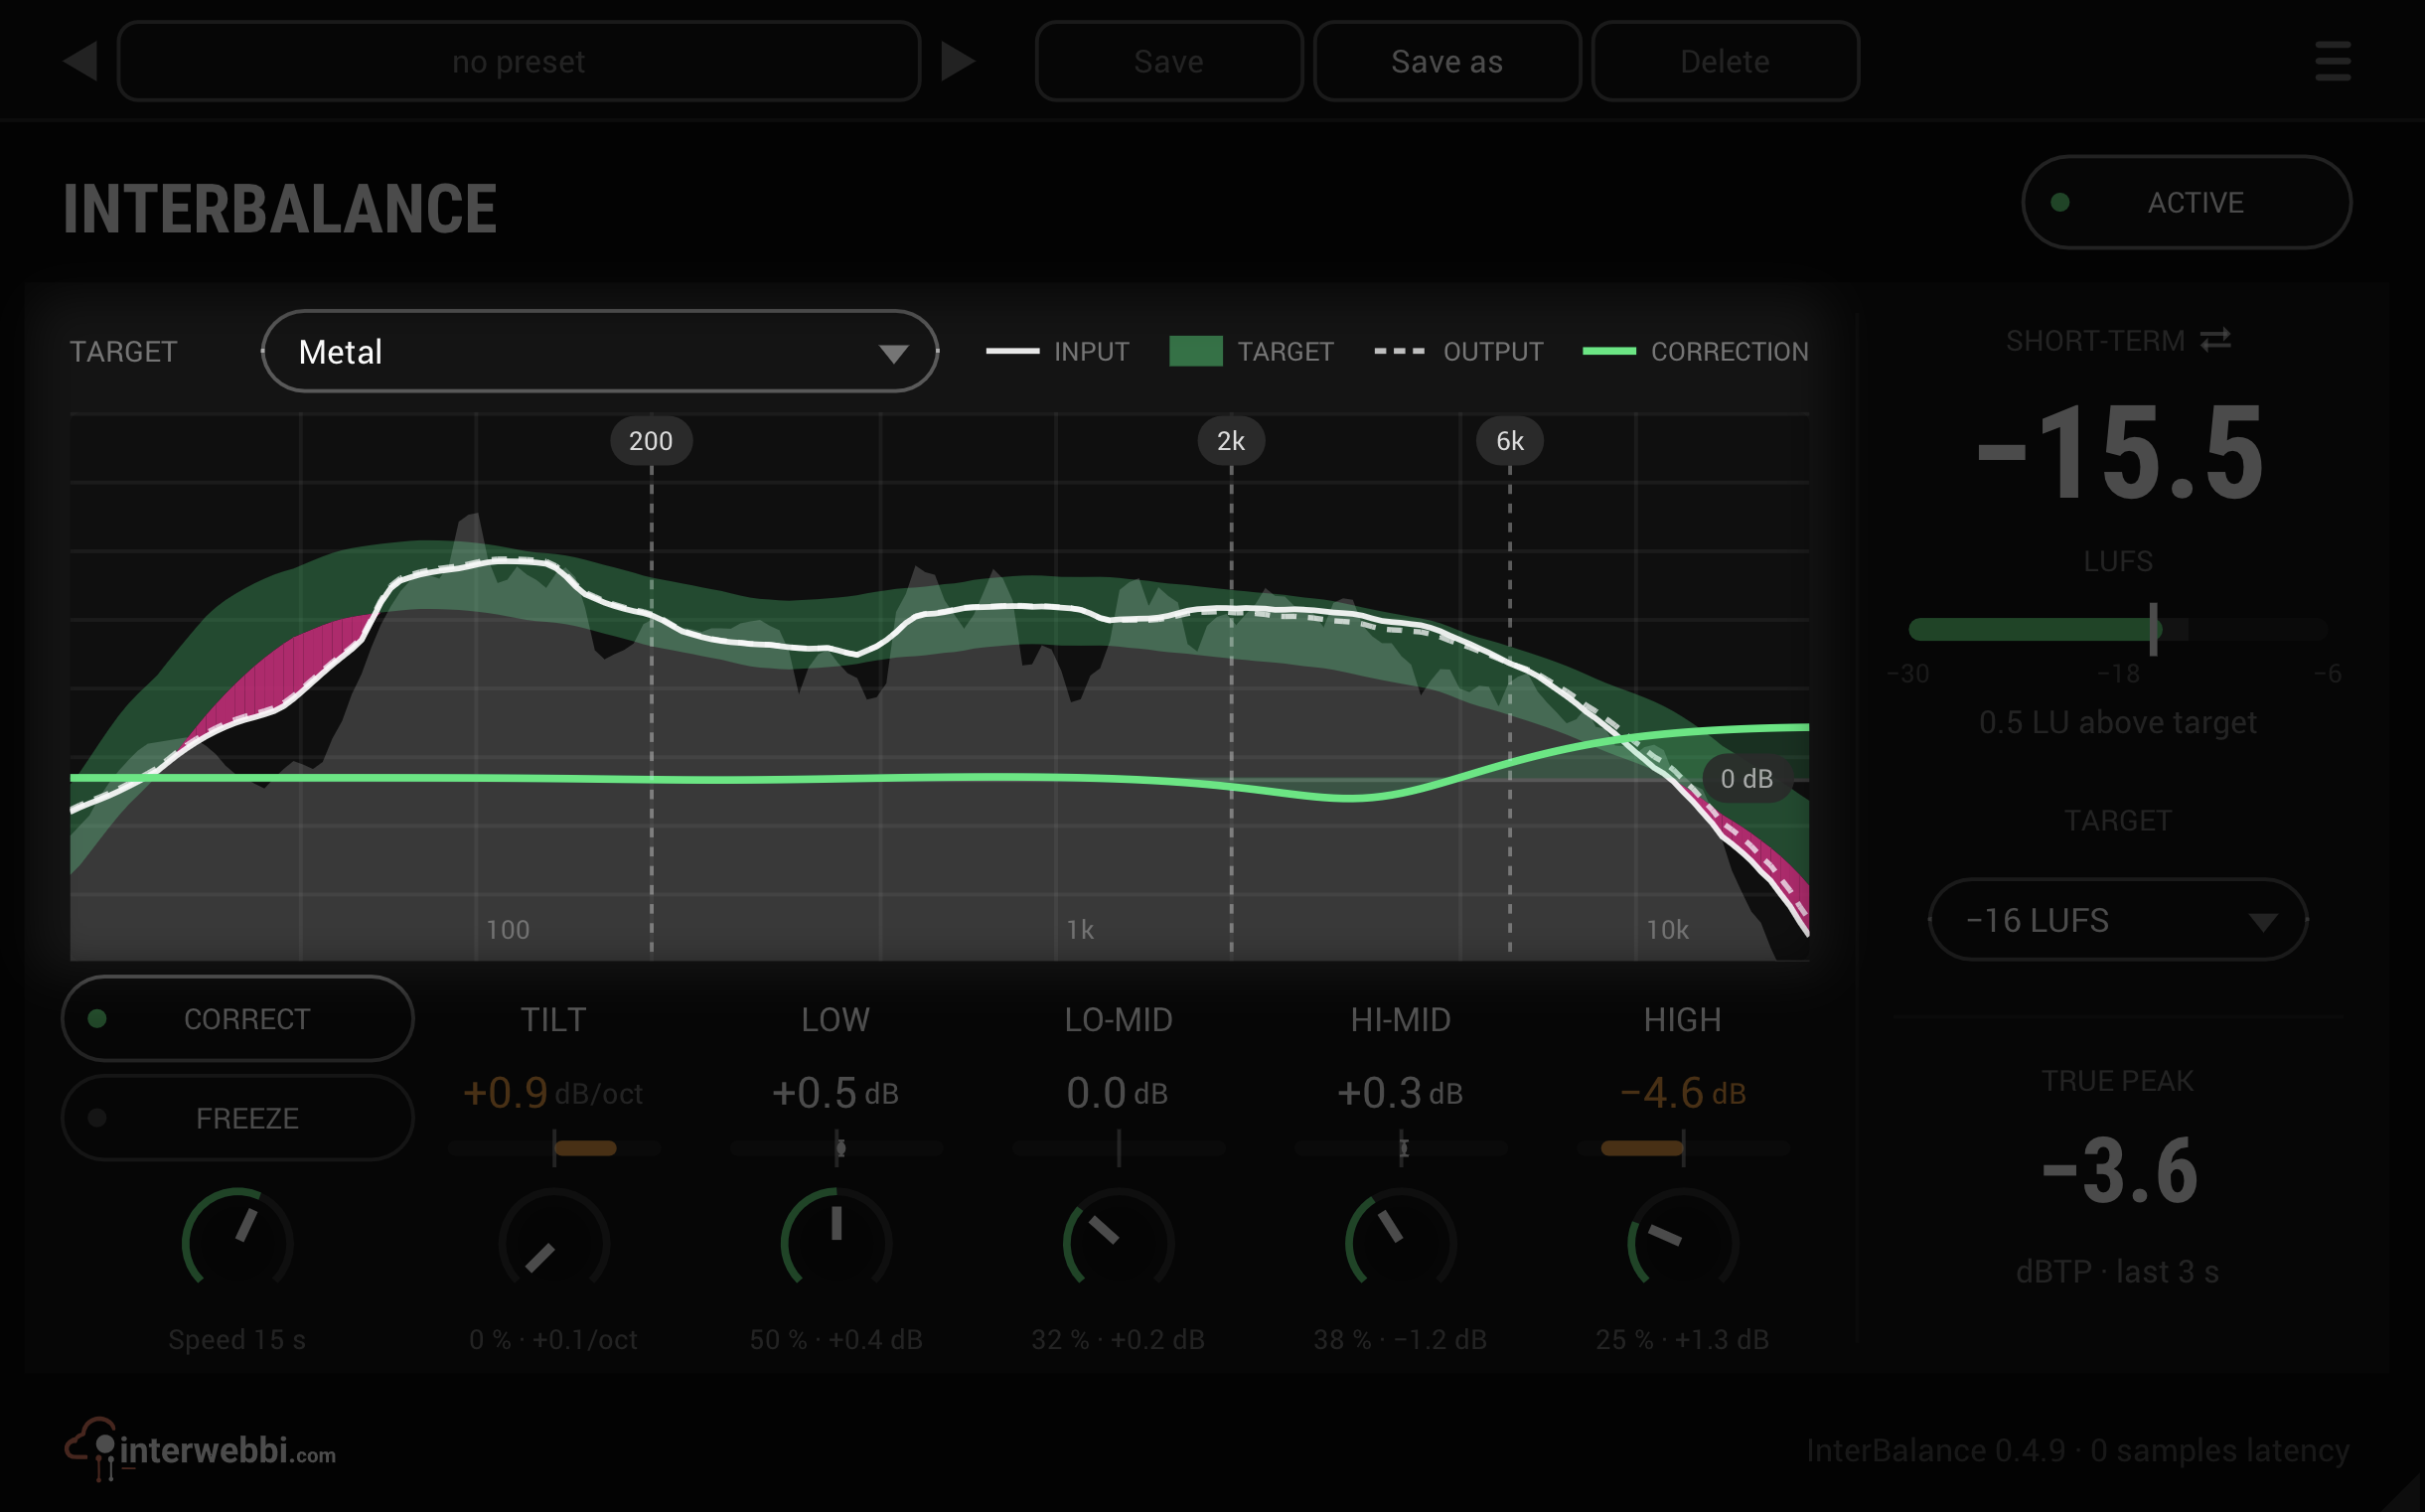Open the -16 LUFS target dropdown

click(x=2118, y=920)
